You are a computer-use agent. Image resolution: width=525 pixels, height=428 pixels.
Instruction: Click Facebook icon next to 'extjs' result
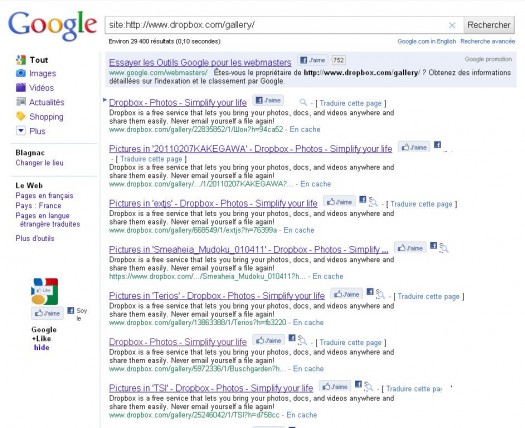pos(363,200)
